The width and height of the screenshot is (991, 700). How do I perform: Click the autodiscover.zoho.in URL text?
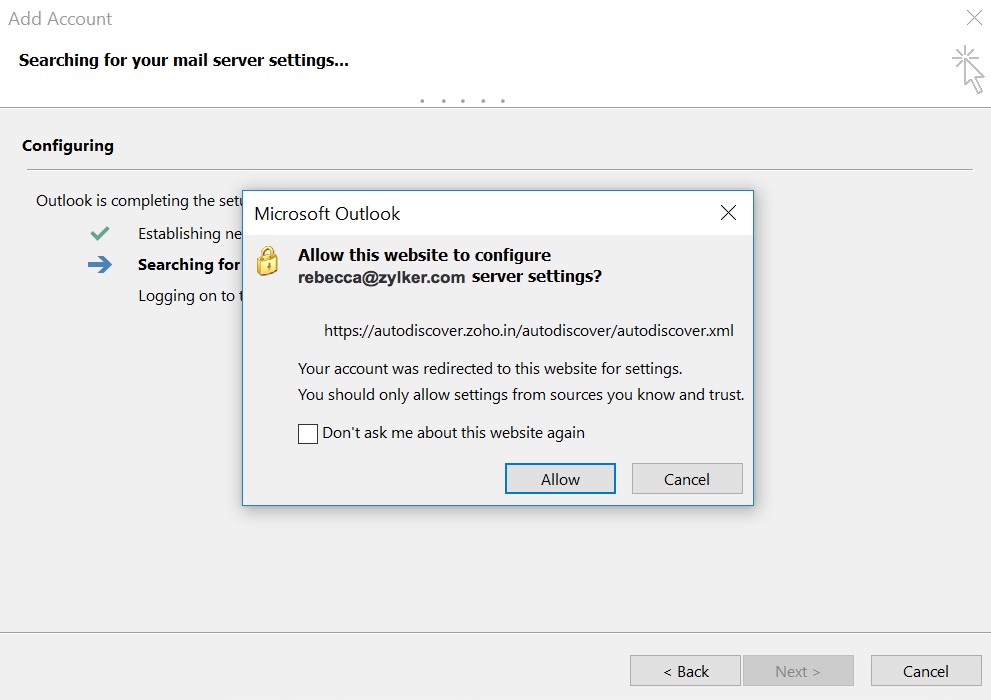(x=530, y=330)
